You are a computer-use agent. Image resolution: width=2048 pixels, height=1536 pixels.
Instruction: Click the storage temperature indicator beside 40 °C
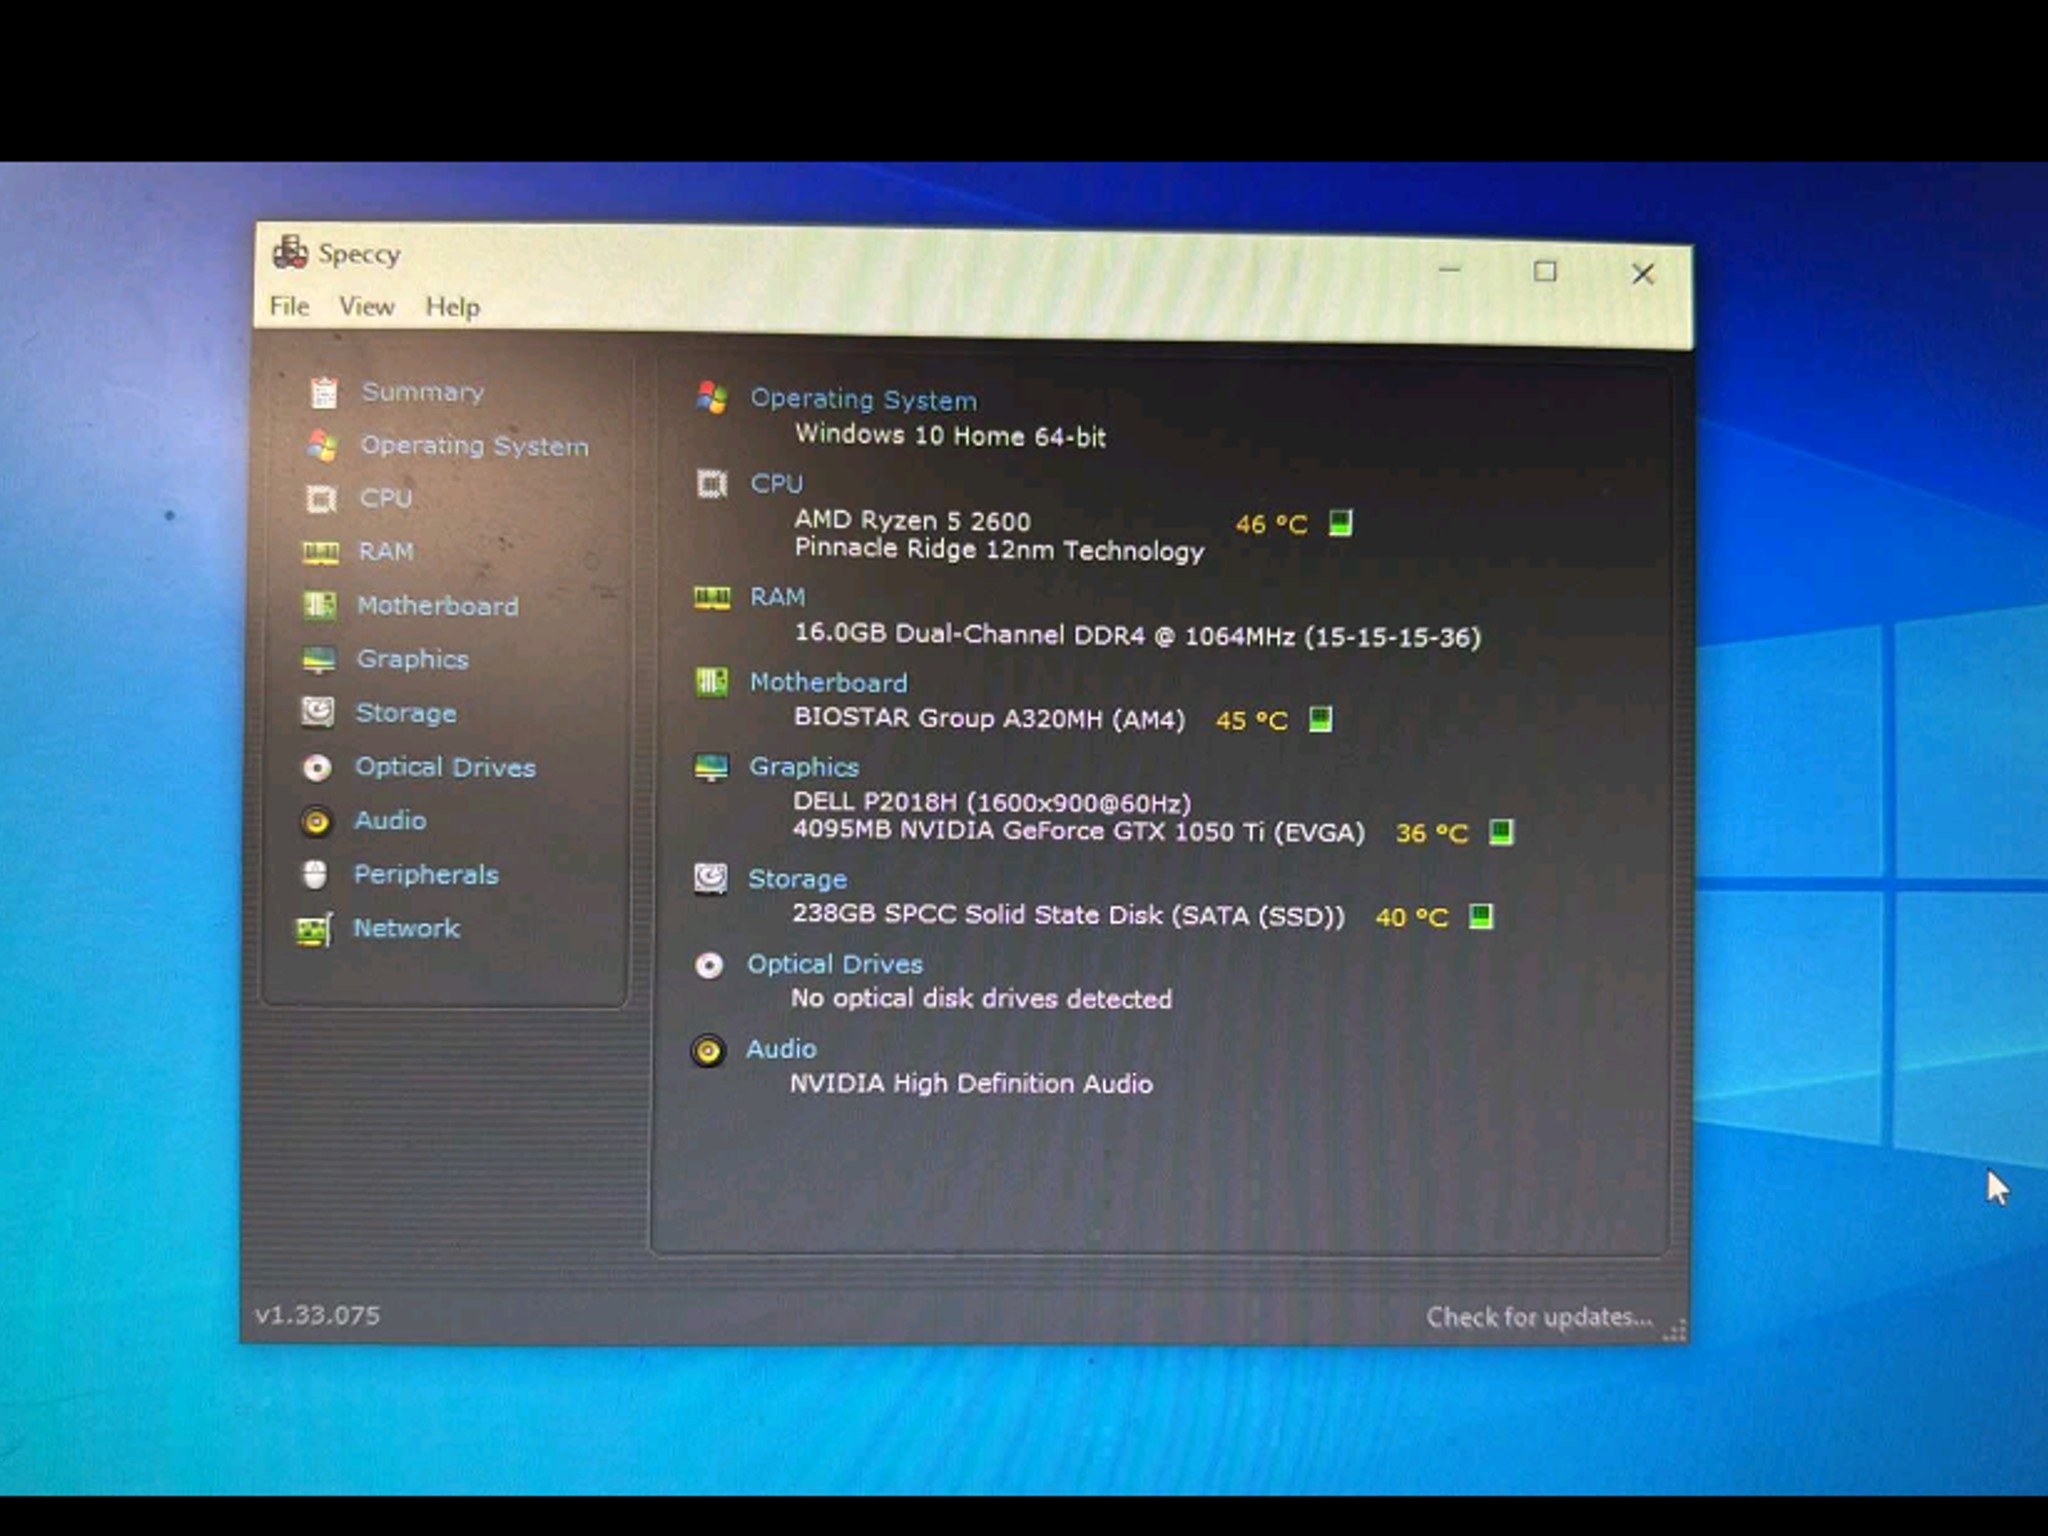tap(1481, 916)
